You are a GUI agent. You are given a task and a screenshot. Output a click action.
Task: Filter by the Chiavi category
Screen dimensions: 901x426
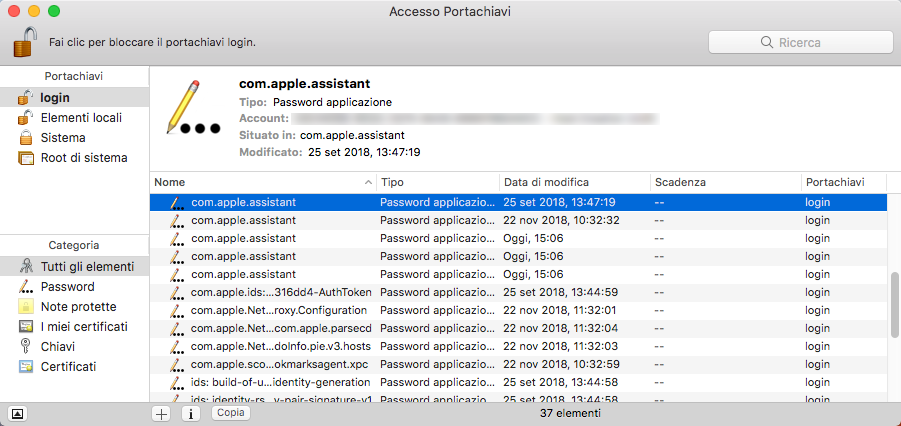click(x=58, y=346)
